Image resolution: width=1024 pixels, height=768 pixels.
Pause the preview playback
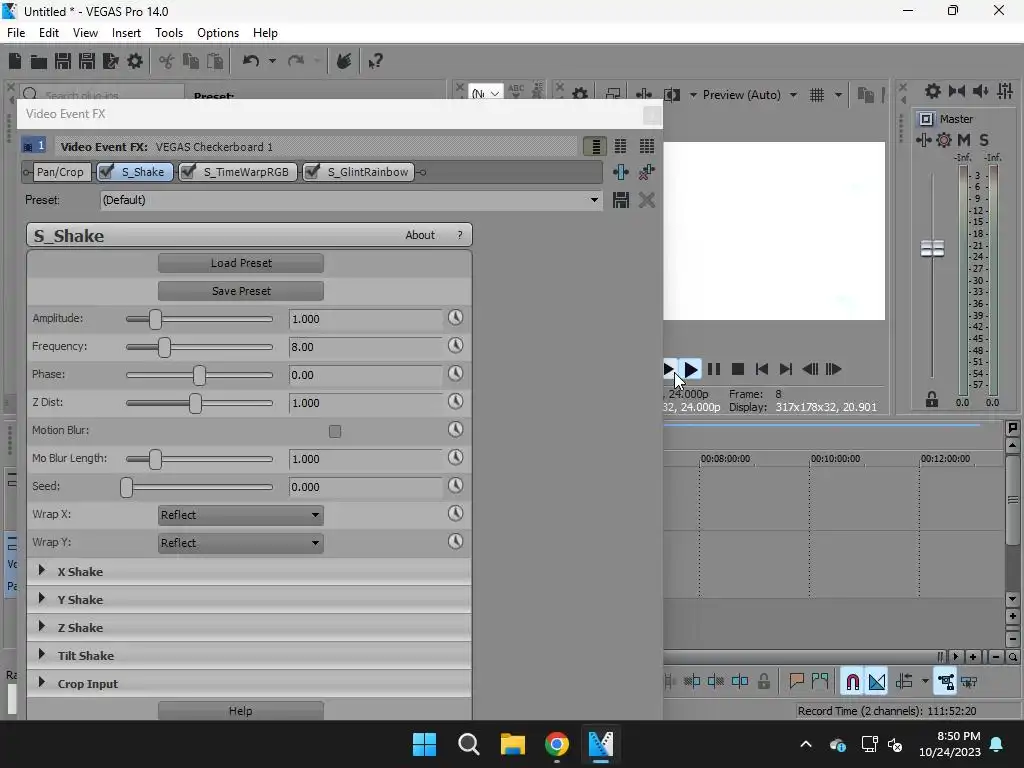714,370
